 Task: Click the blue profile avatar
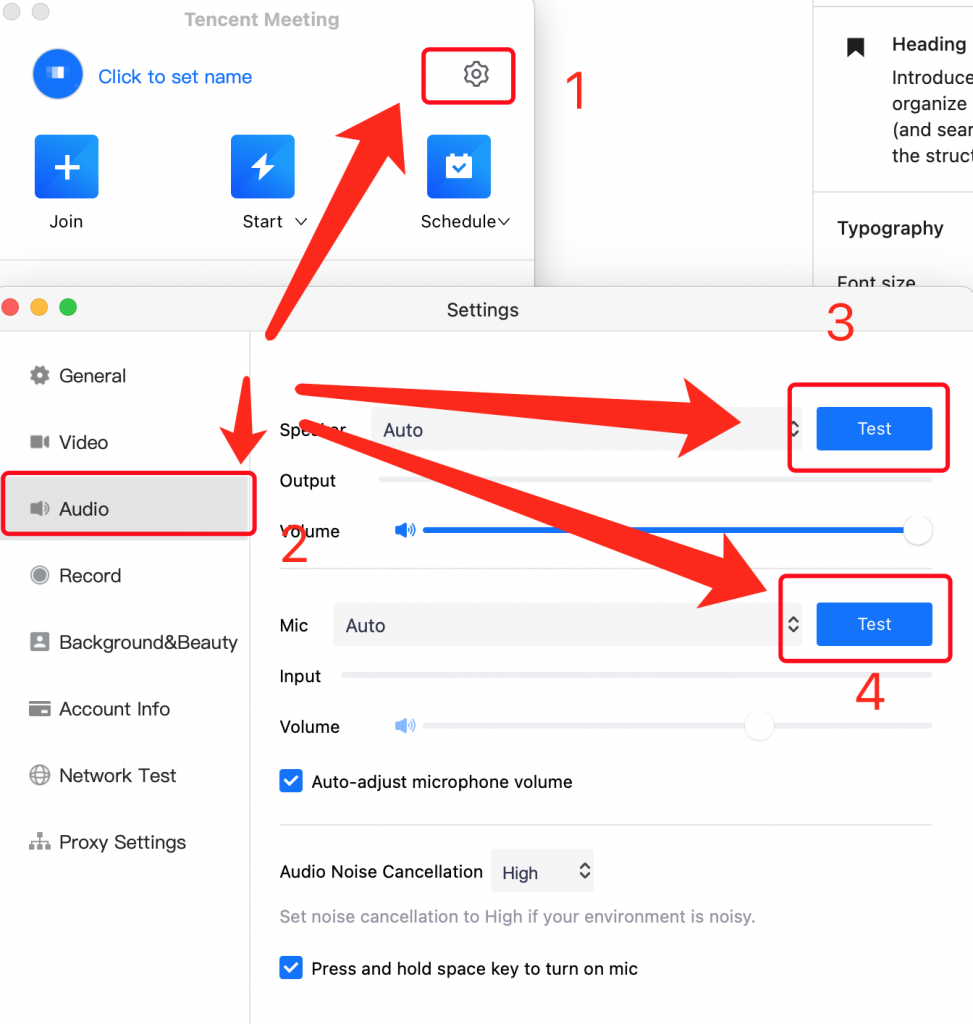(x=57, y=74)
